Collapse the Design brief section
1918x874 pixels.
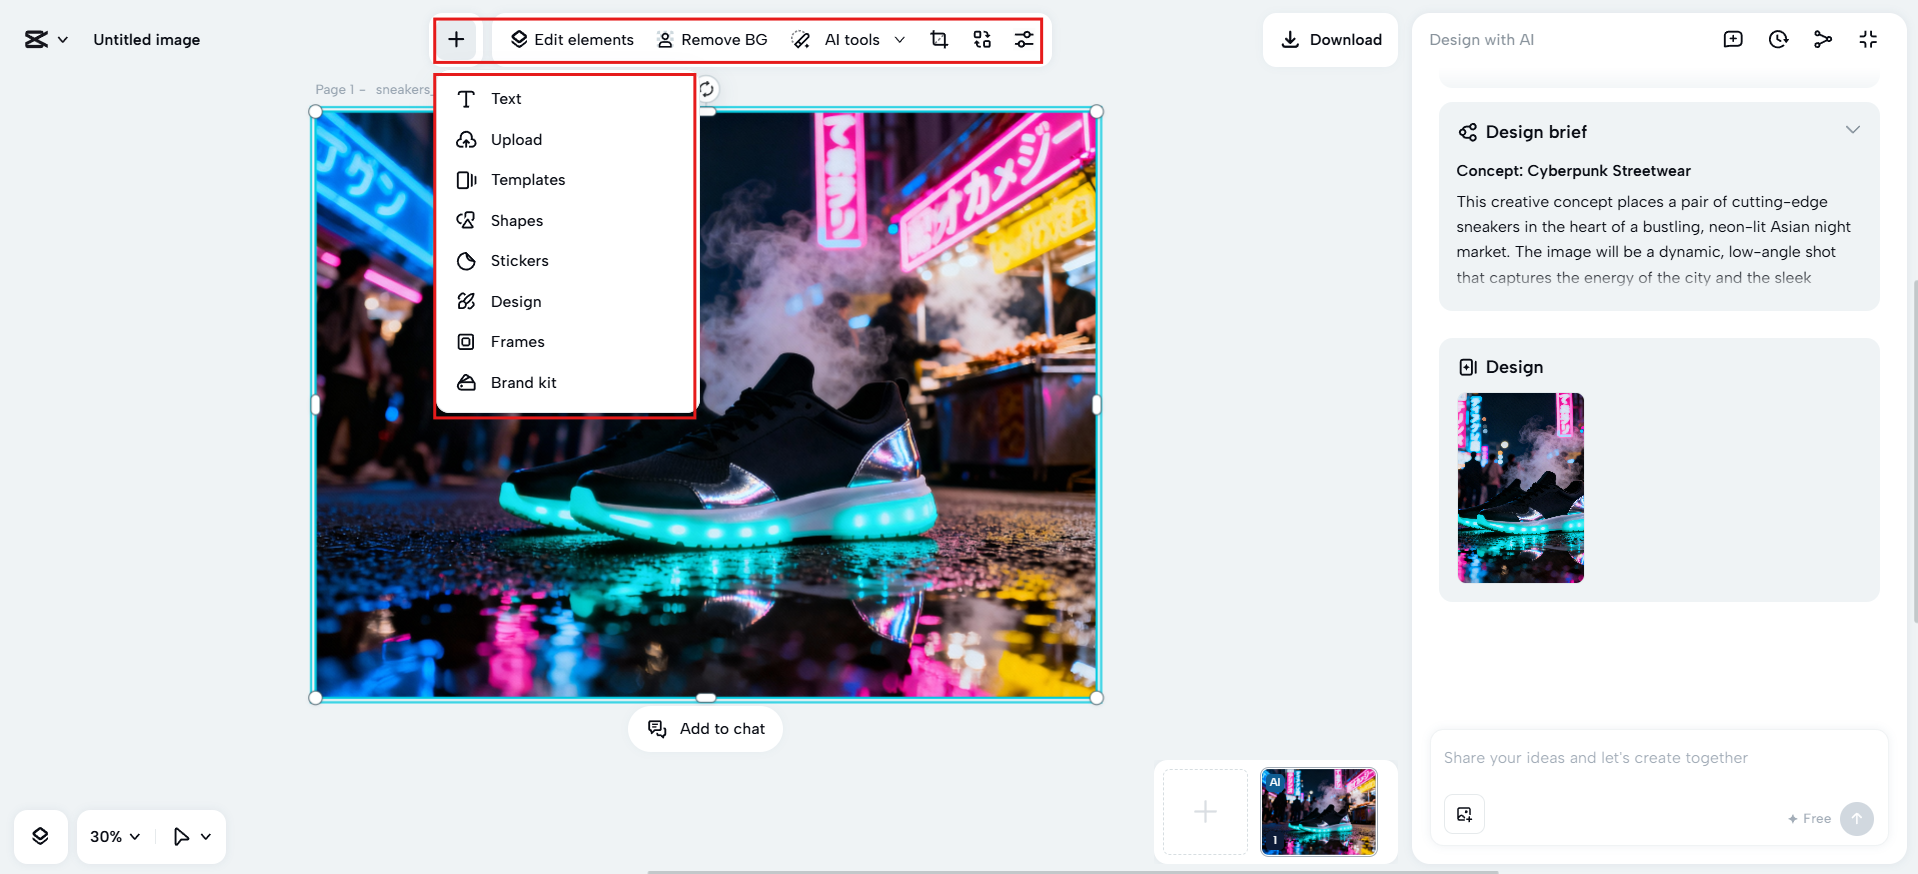pos(1853,130)
